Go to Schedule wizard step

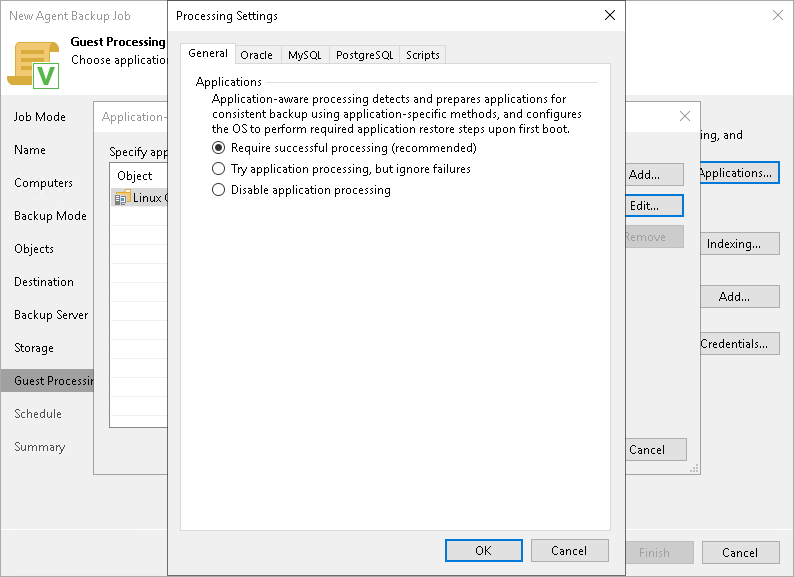click(x=38, y=414)
